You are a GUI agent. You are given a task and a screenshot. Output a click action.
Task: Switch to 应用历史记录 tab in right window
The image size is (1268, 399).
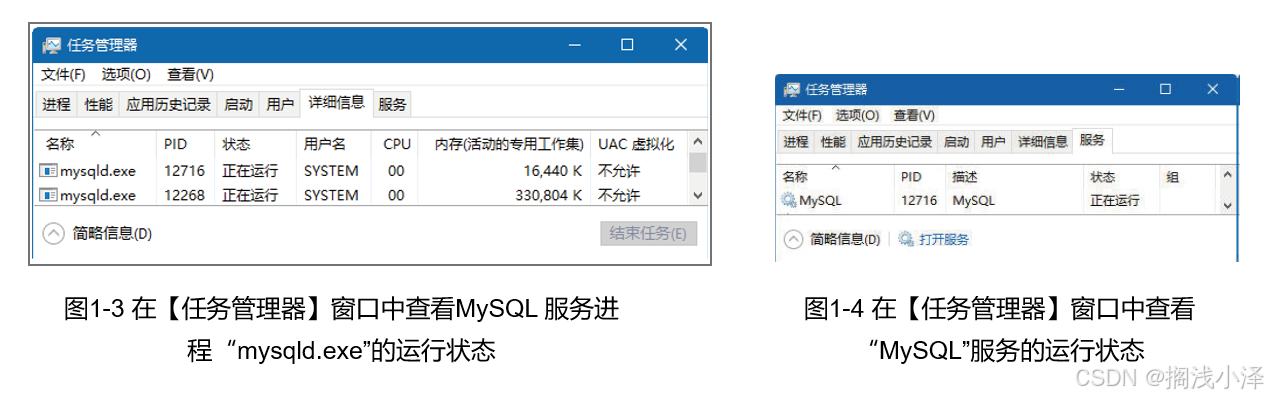895,142
